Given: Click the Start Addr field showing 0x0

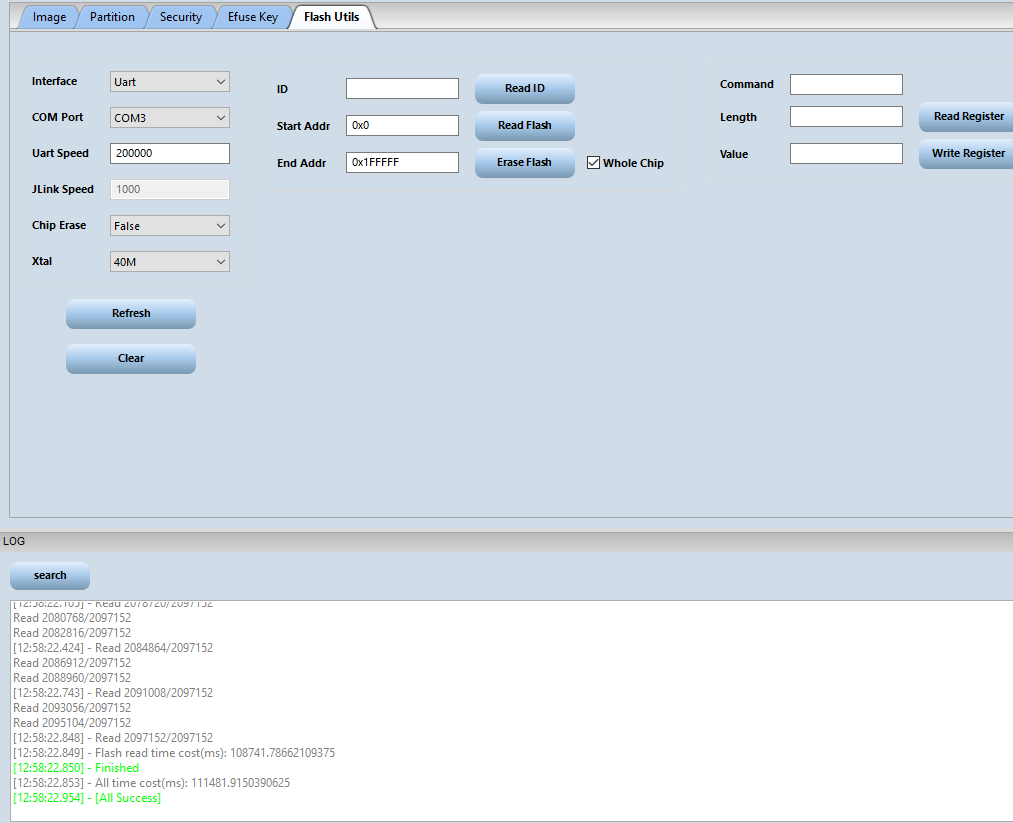Looking at the screenshot, I should coord(402,125).
